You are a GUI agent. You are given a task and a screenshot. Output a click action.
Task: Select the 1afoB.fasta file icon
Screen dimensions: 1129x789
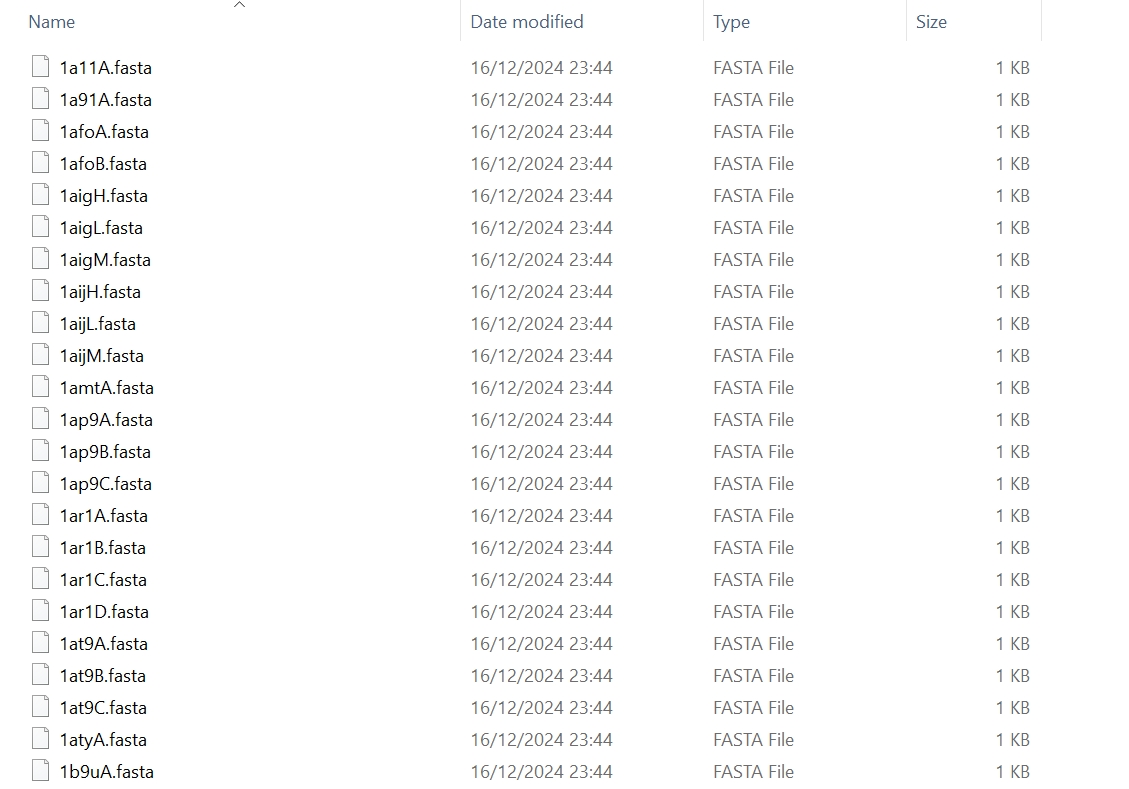coord(40,163)
